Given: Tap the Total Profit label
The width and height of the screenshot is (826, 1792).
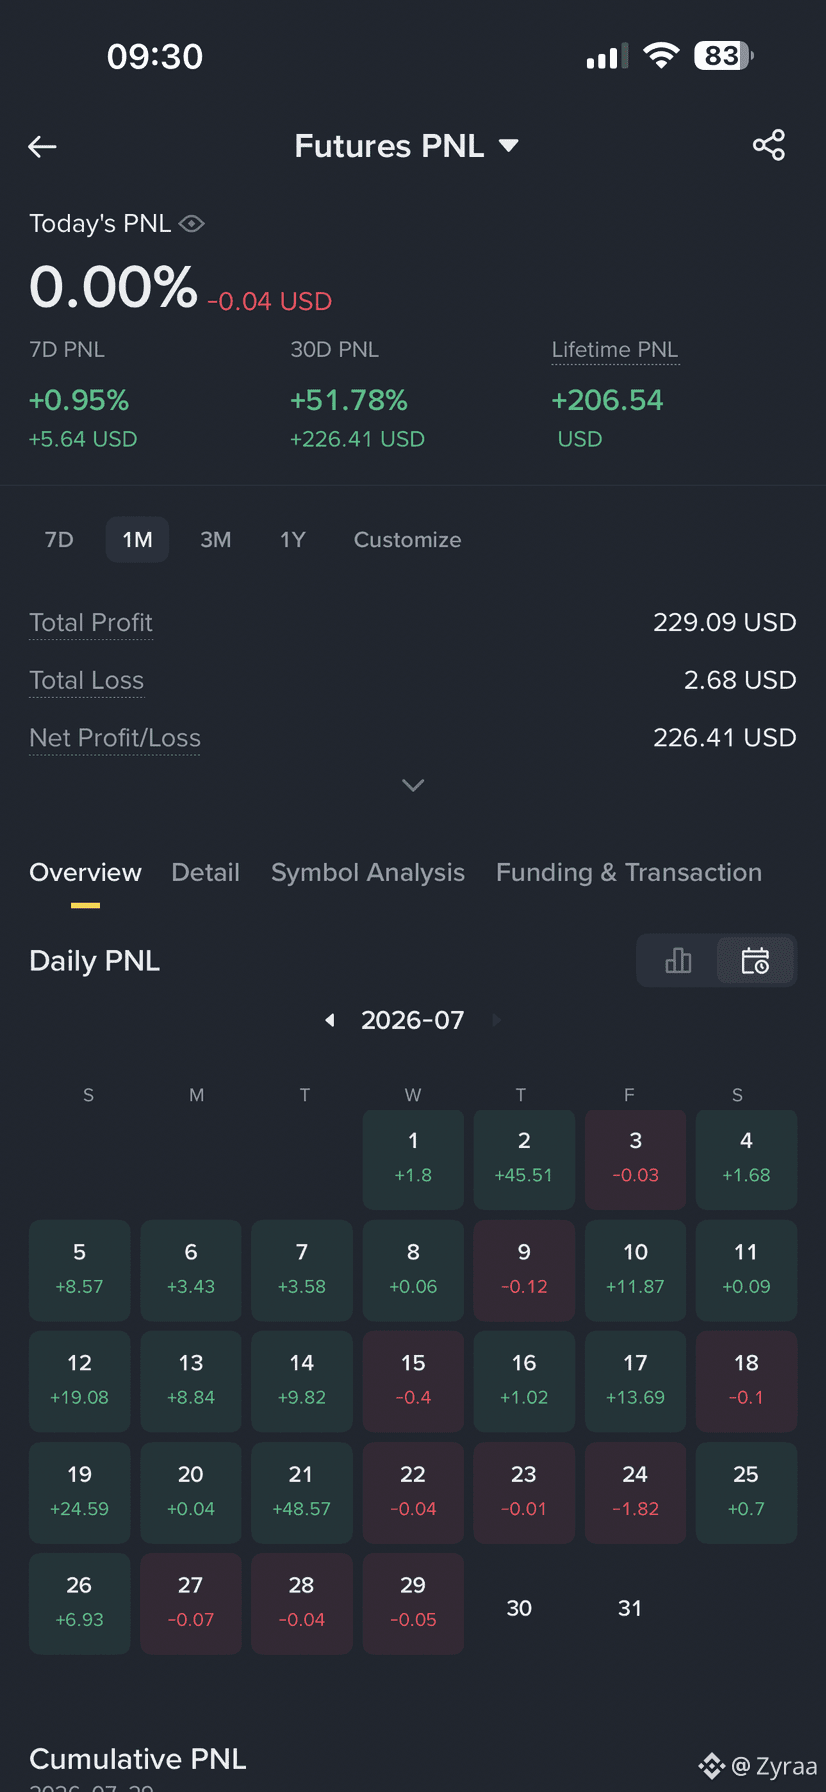Looking at the screenshot, I should tap(91, 623).
